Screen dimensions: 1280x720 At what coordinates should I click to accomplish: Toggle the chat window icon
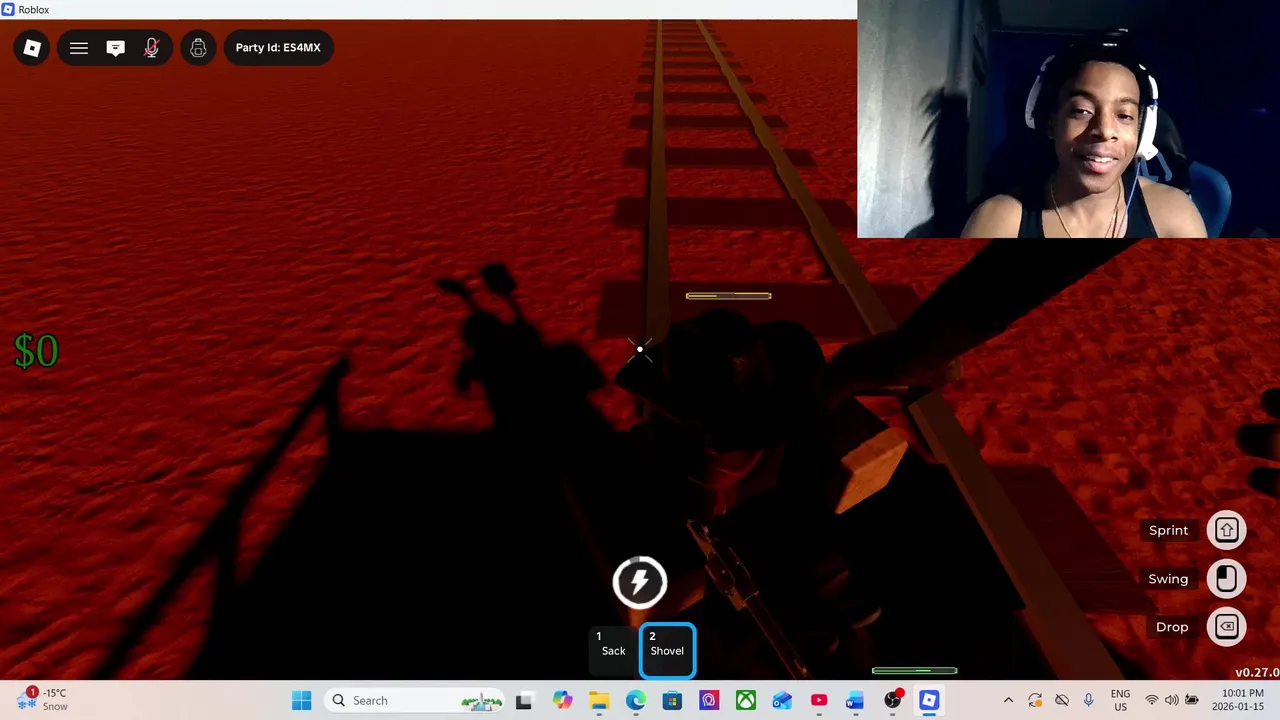pos(116,48)
